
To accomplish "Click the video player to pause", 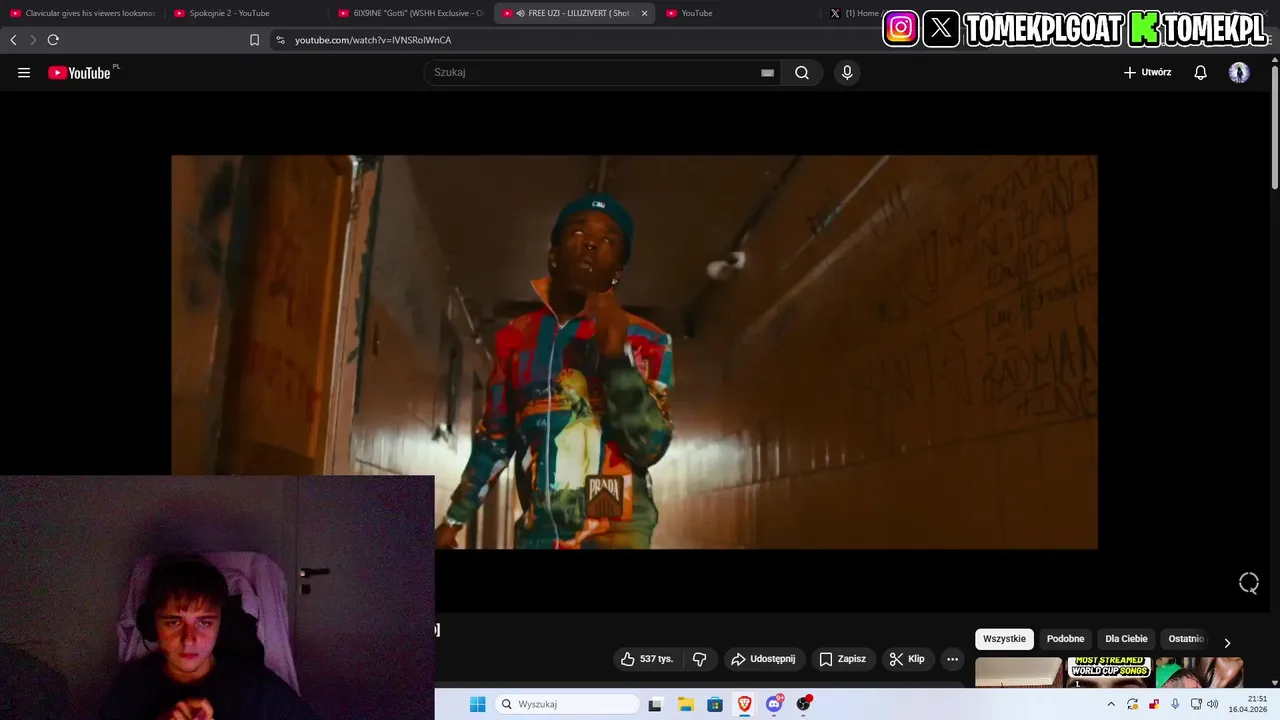I will pyautogui.click(x=634, y=351).
